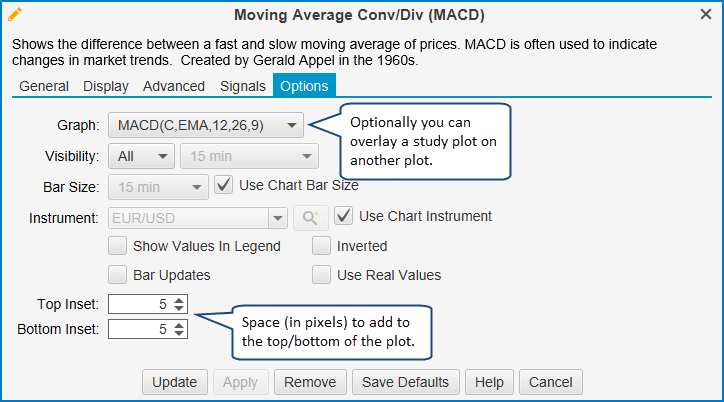
Task: Click the Save Defaults button
Action: coord(406,382)
